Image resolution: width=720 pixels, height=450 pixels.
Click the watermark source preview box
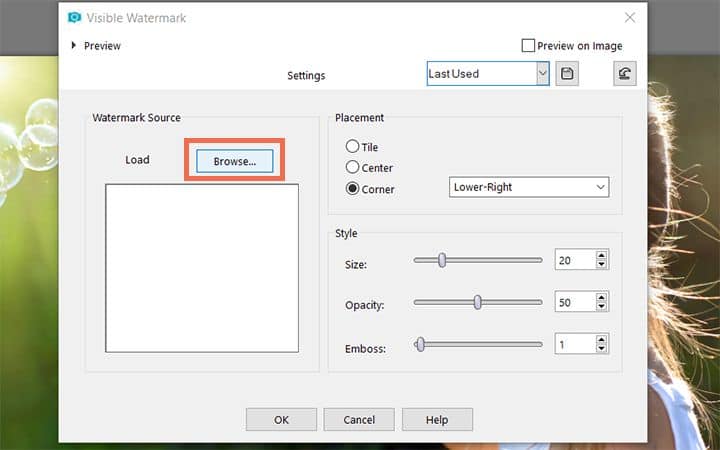(202, 268)
